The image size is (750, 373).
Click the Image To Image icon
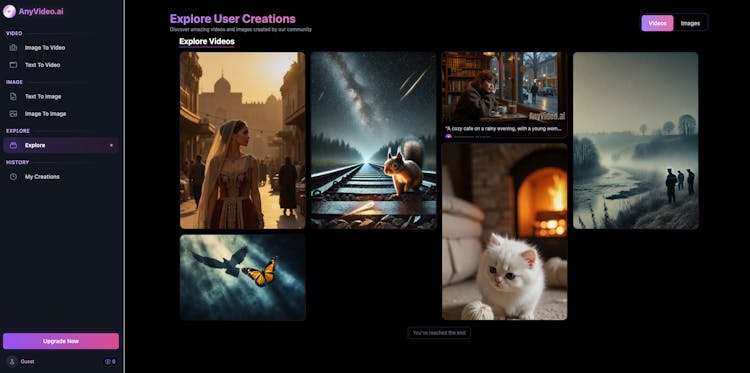(13, 114)
